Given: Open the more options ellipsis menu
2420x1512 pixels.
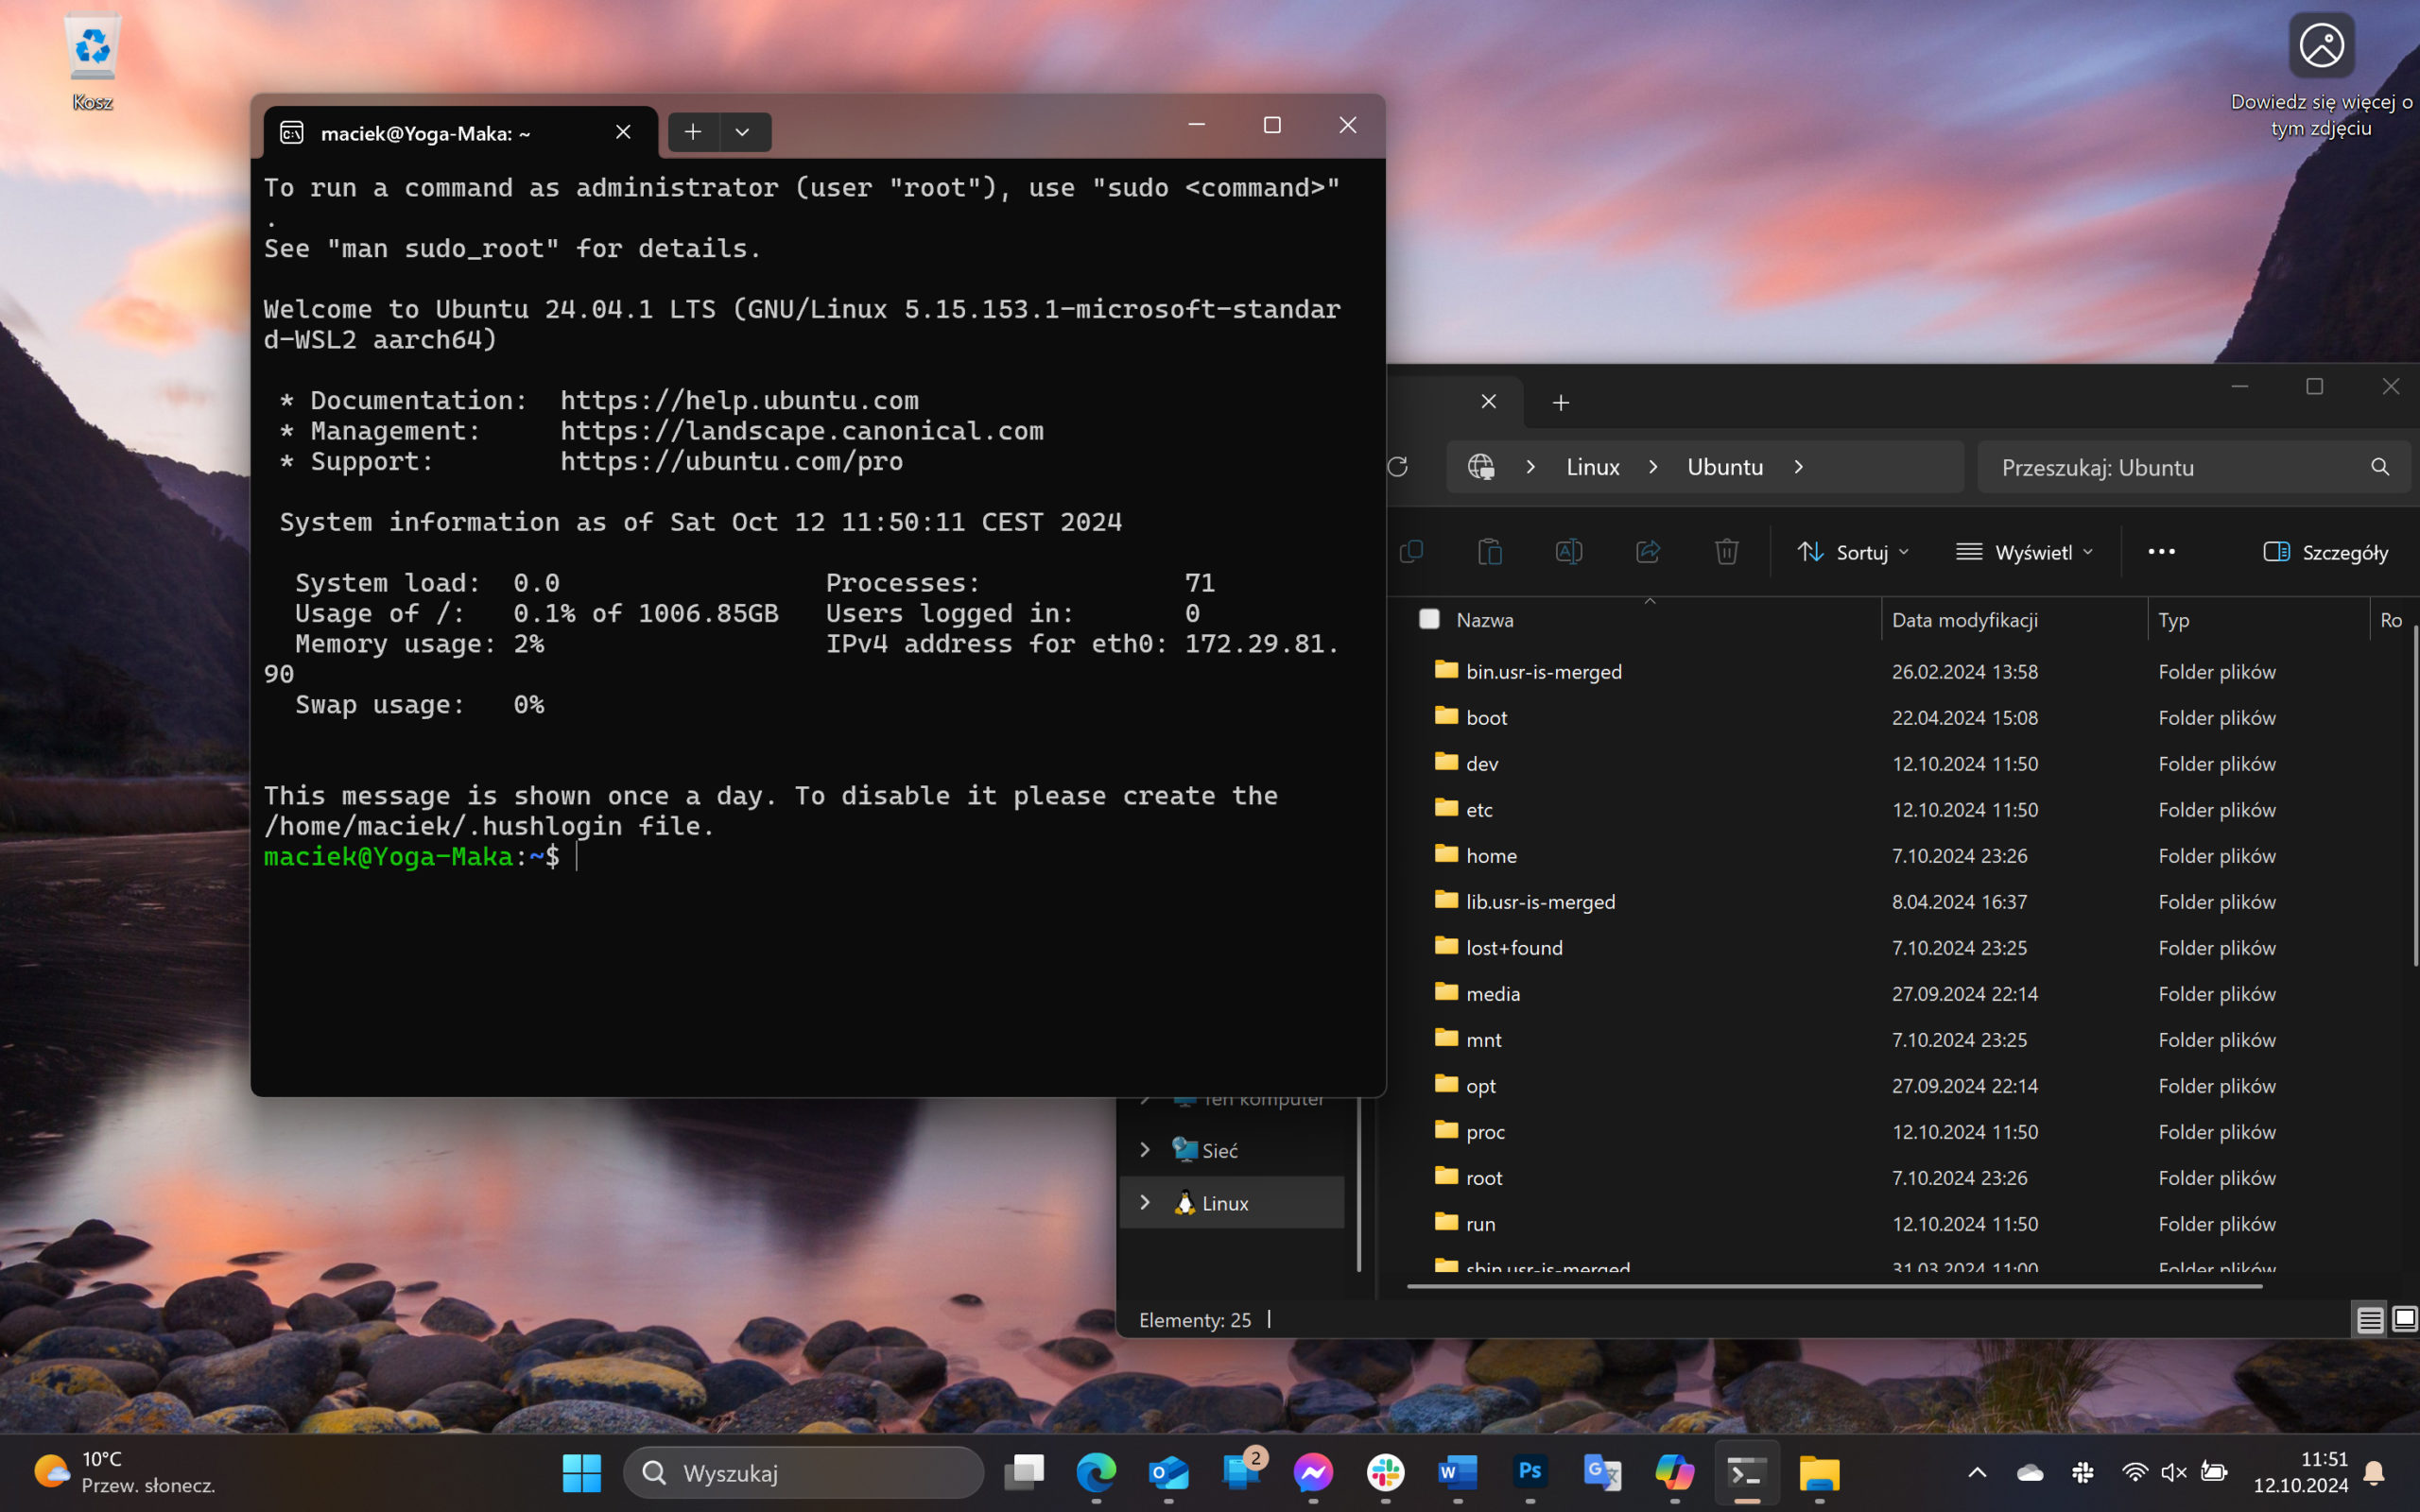Looking at the screenshot, I should 2161,552.
